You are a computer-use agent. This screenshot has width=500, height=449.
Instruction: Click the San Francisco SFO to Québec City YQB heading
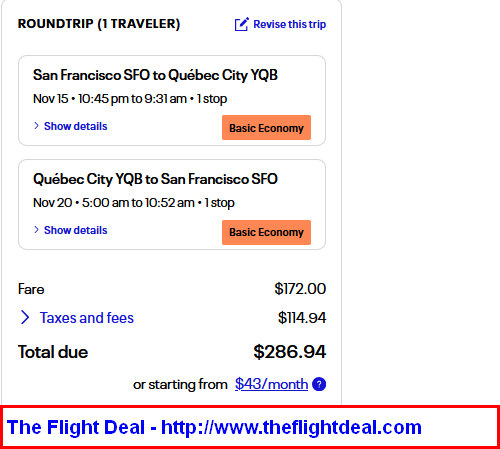point(155,75)
